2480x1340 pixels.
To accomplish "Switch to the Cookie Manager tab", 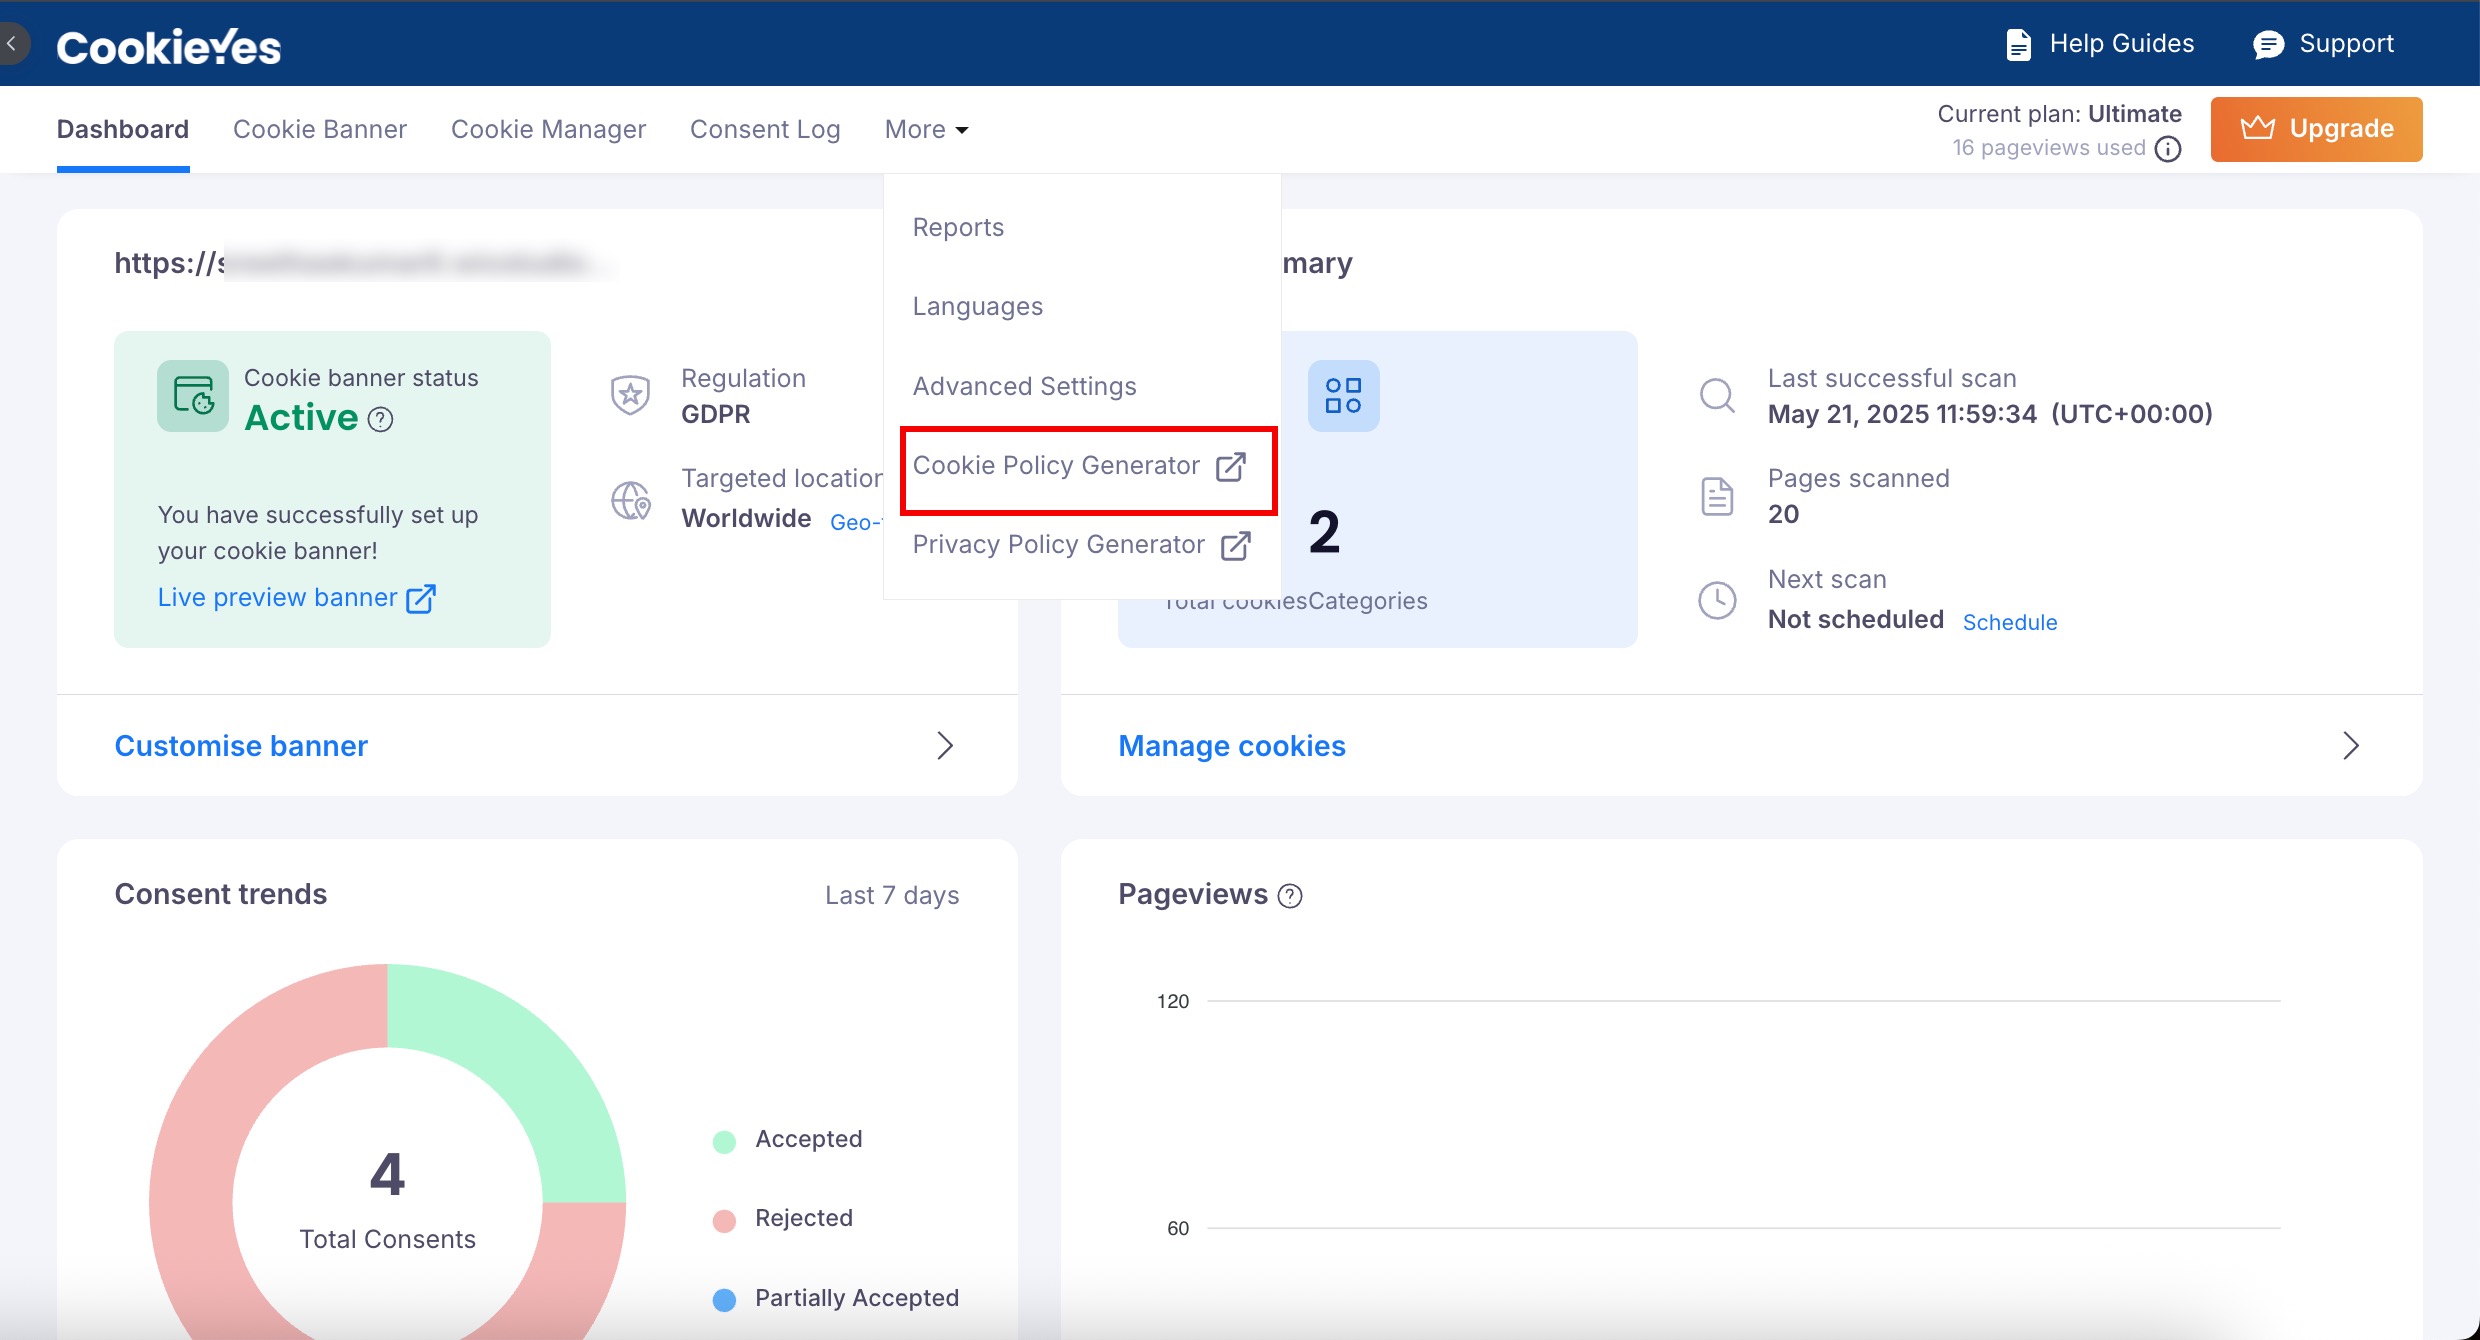I will coord(548,130).
